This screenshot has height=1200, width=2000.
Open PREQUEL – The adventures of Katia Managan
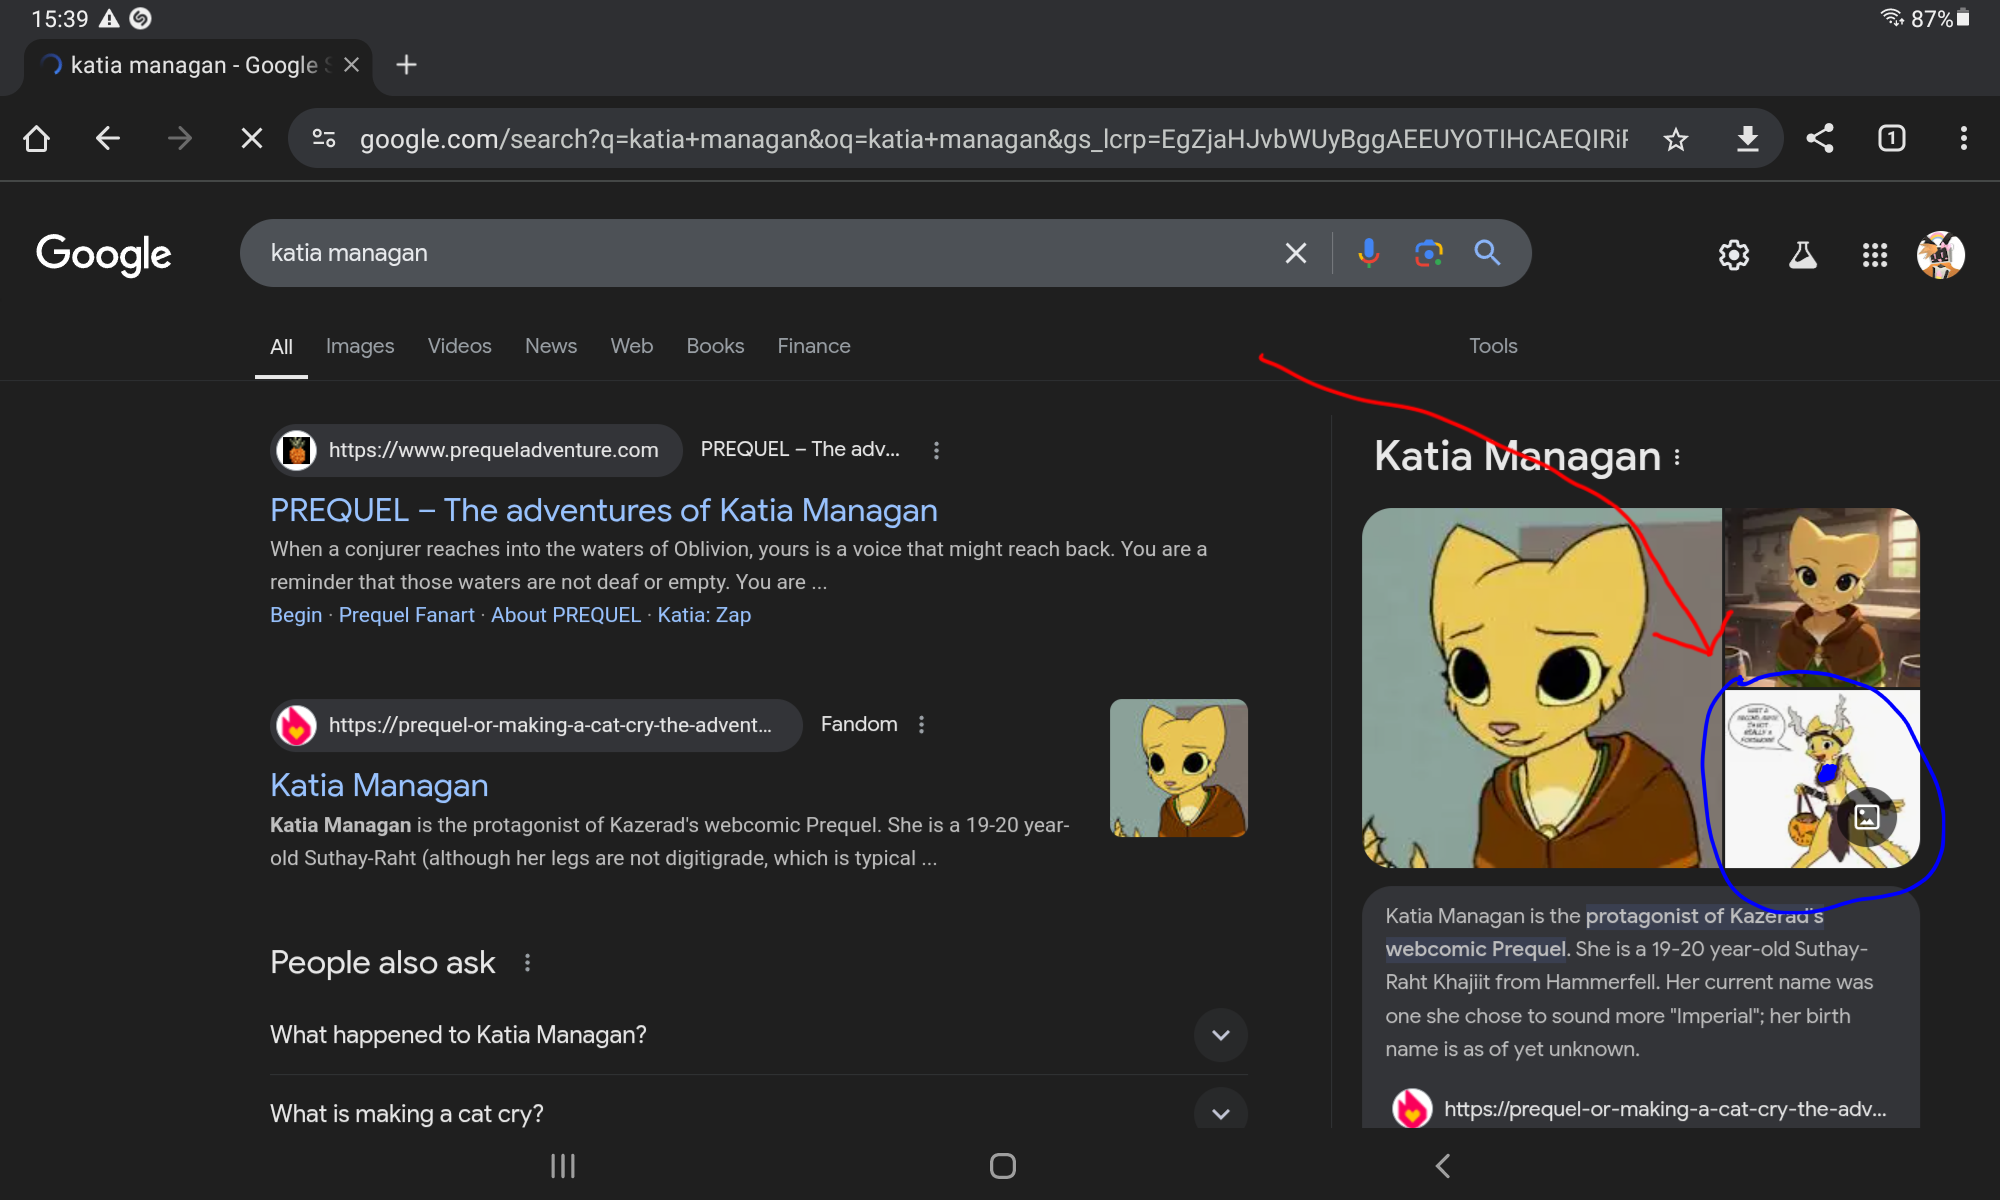pyautogui.click(x=604, y=510)
